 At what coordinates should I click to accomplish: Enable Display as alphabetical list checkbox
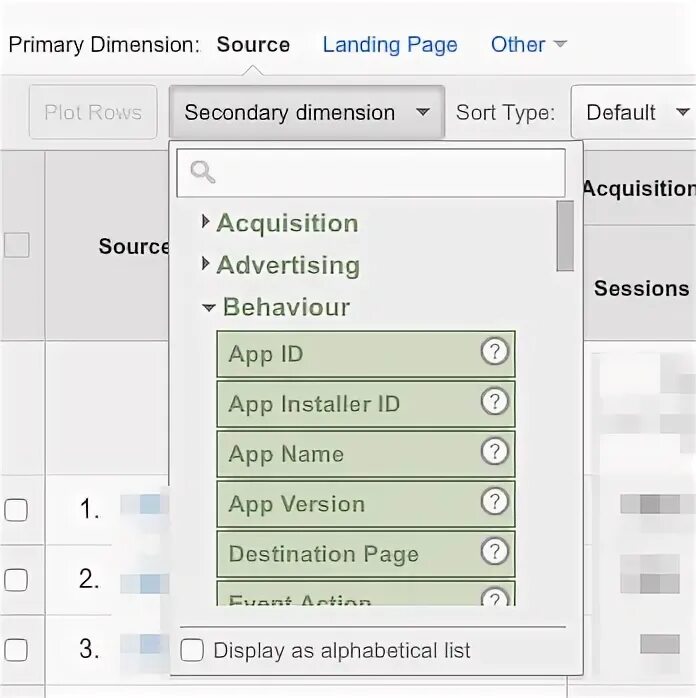pyautogui.click(x=192, y=650)
